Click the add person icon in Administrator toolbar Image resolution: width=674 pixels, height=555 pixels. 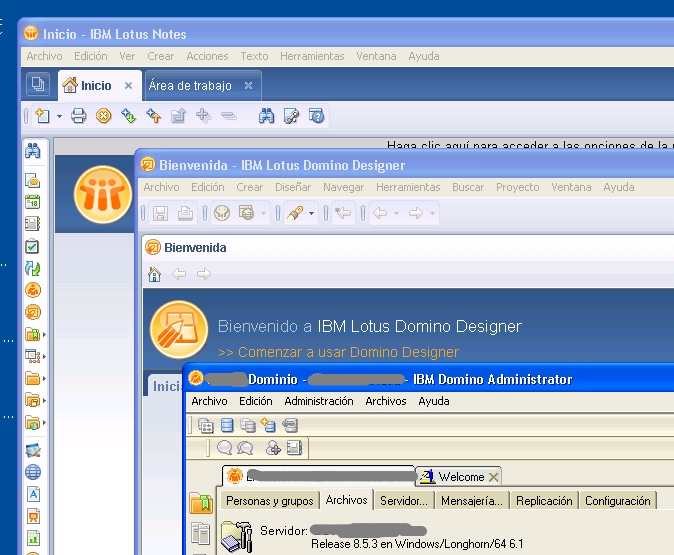pos(273,448)
